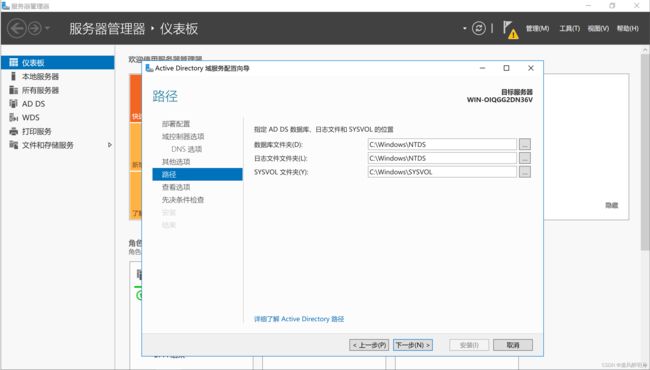
Task: Select the 路径 wizard step
Action: point(197,174)
